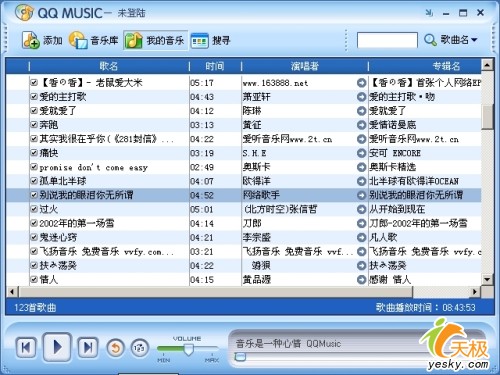Image resolution: width=500 pixels, height=375 pixels.
Task: Click the list's scroll down arrow
Action: pyautogui.click(x=487, y=279)
